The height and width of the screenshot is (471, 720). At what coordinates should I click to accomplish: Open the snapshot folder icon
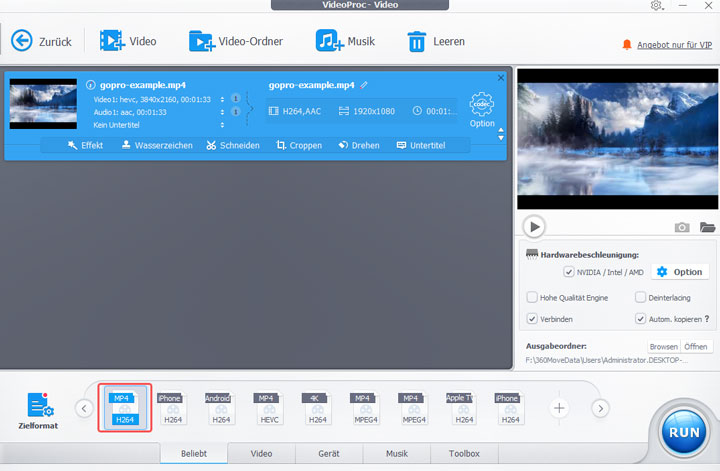point(707,227)
